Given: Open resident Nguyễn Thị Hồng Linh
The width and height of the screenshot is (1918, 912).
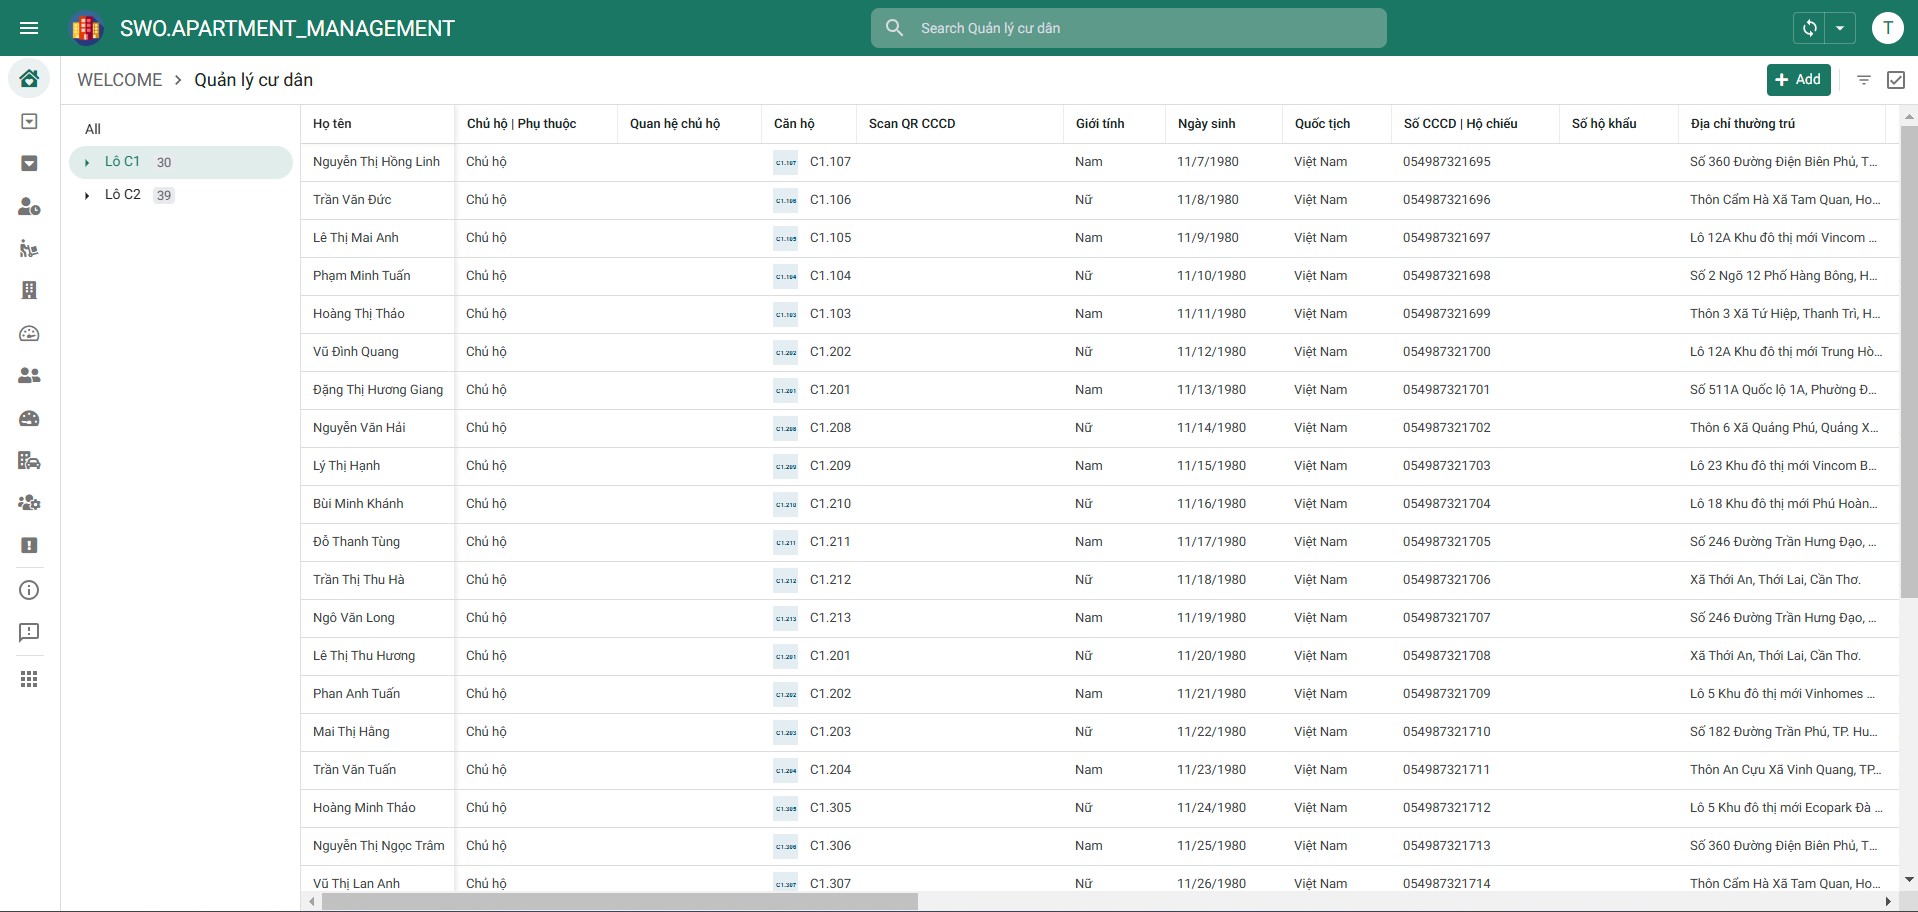Looking at the screenshot, I should tap(376, 162).
